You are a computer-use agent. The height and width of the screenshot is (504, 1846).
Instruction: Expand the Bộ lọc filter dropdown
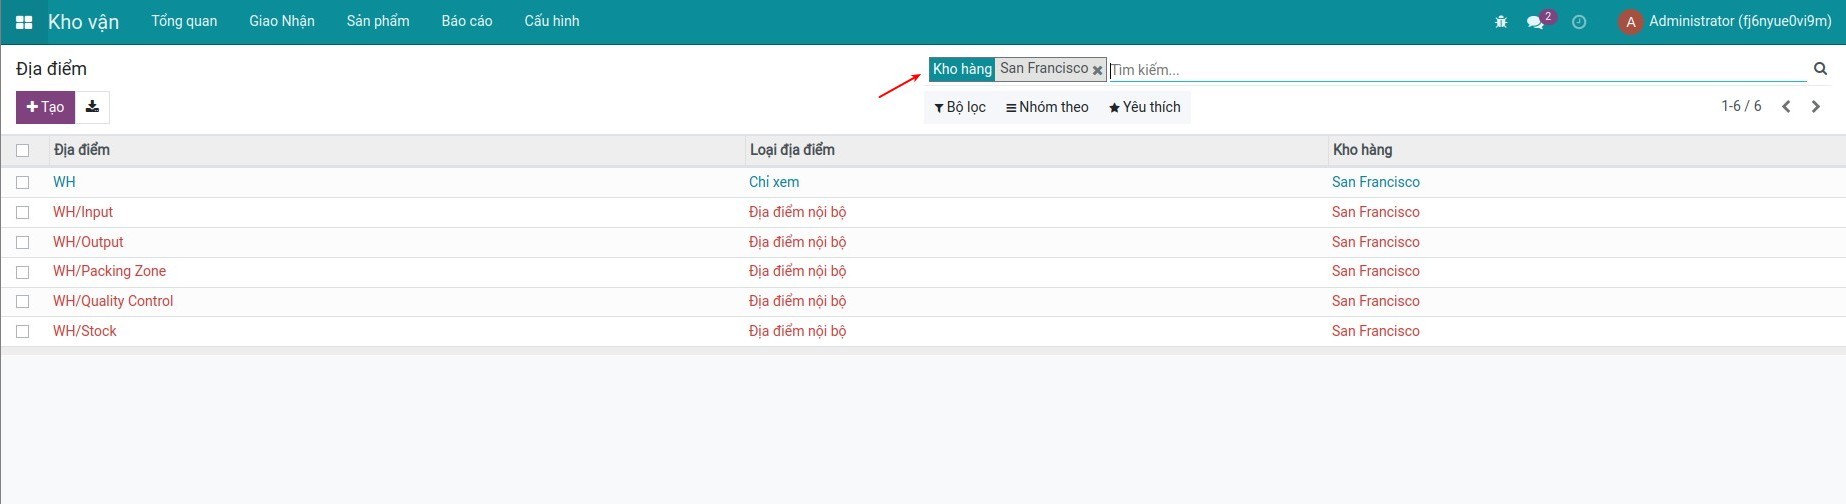[x=960, y=108]
